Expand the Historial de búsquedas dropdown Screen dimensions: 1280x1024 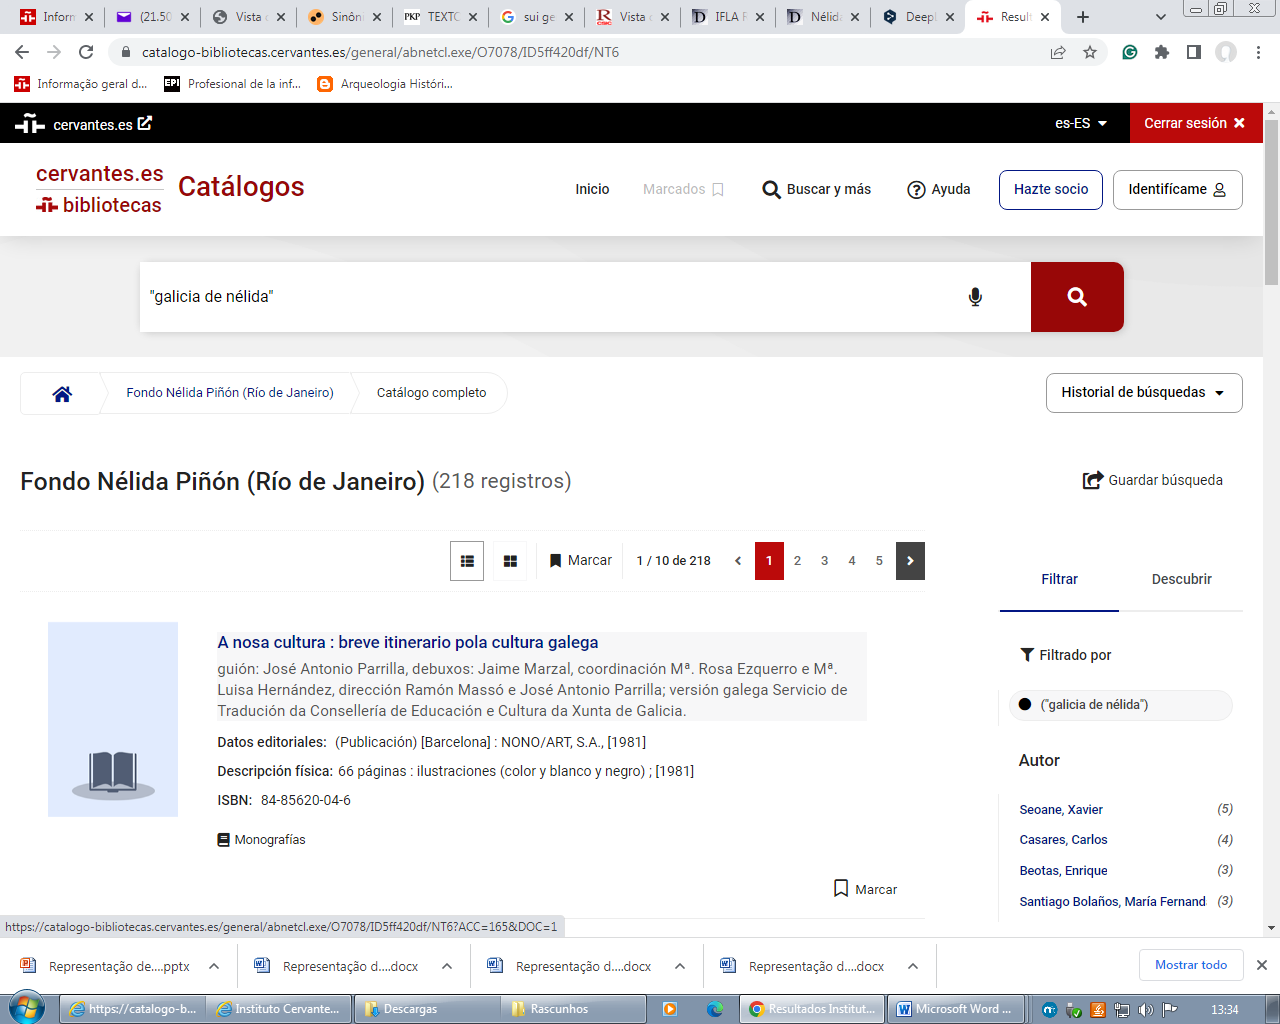click(1143, 392)
